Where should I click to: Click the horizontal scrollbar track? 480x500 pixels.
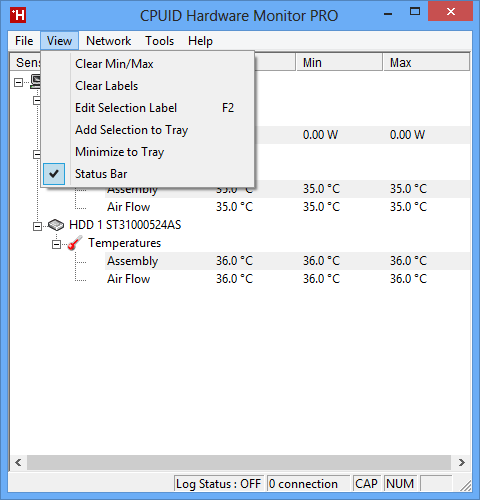(x=239, y=462)
